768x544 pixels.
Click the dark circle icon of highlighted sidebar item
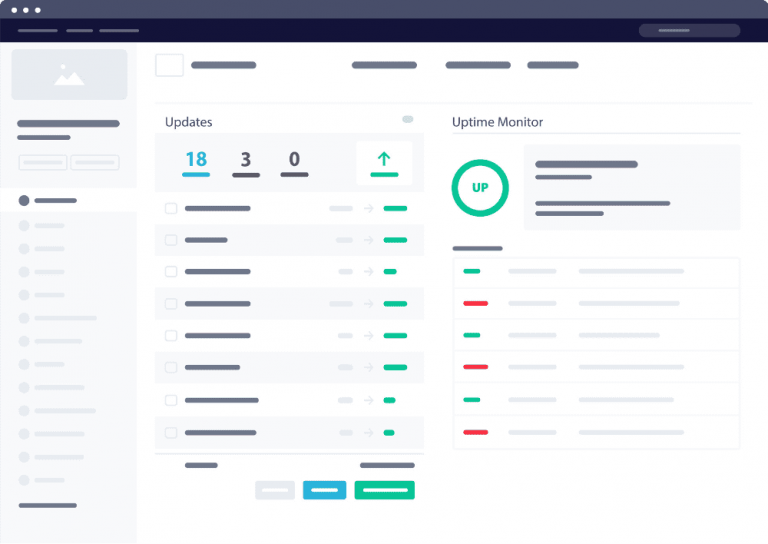(x=24, y=201)
